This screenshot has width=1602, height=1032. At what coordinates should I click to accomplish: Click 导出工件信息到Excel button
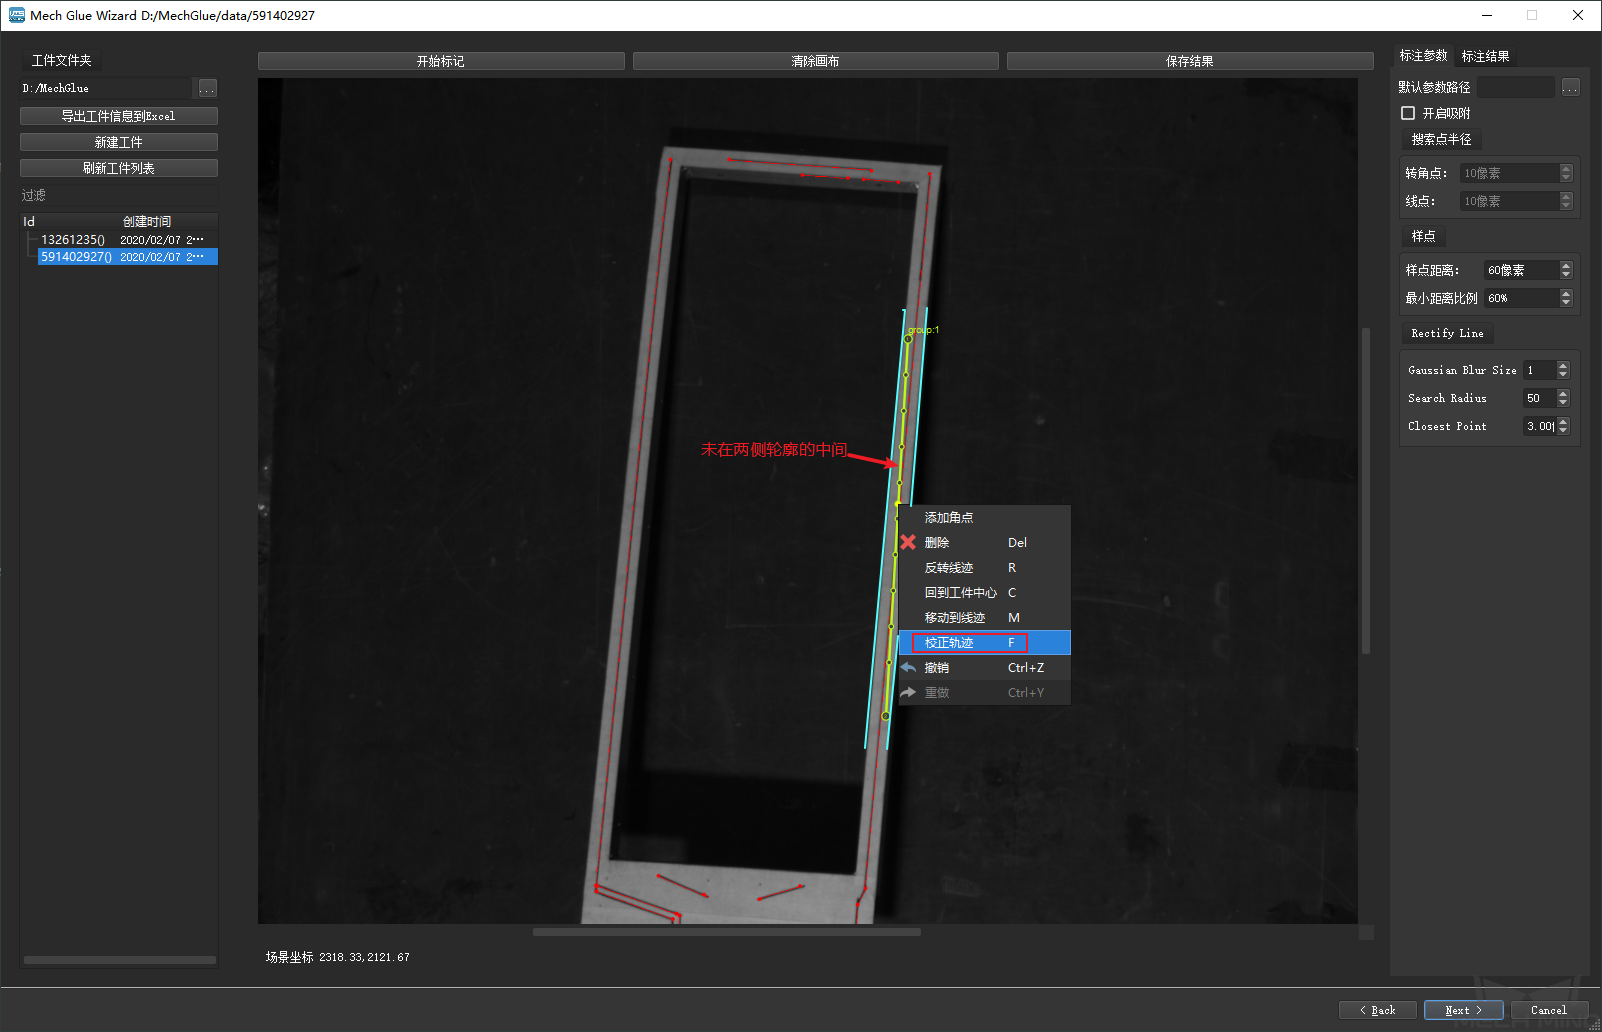119,116
